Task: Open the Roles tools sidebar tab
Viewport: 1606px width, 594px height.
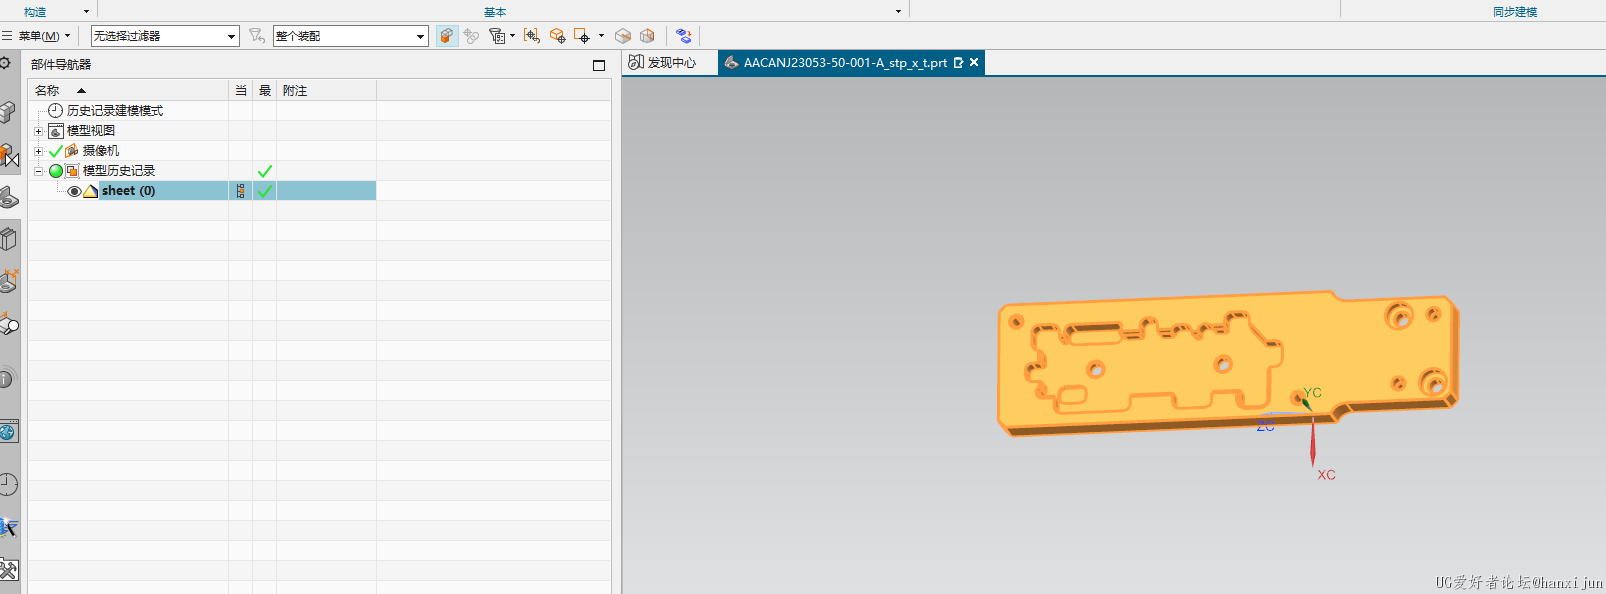Action: pos(8,570)
